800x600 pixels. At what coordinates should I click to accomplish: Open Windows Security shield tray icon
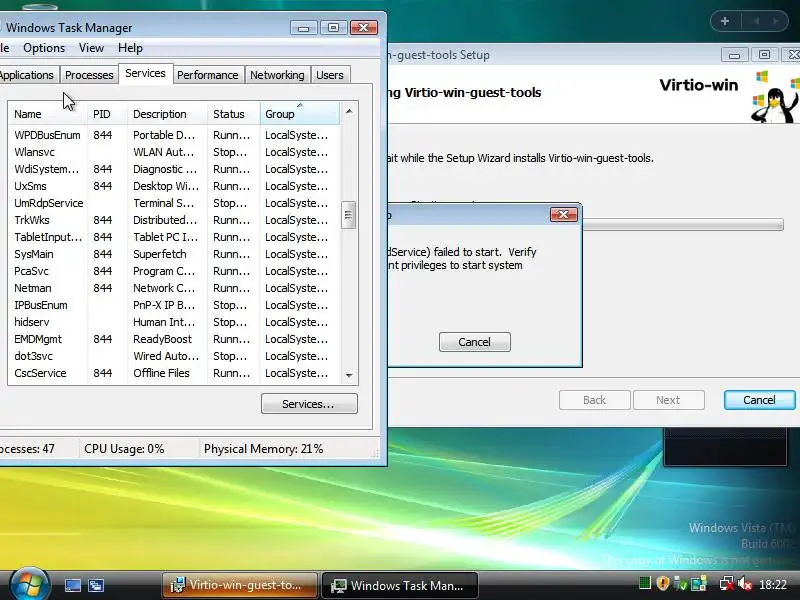tap(663, 583)
